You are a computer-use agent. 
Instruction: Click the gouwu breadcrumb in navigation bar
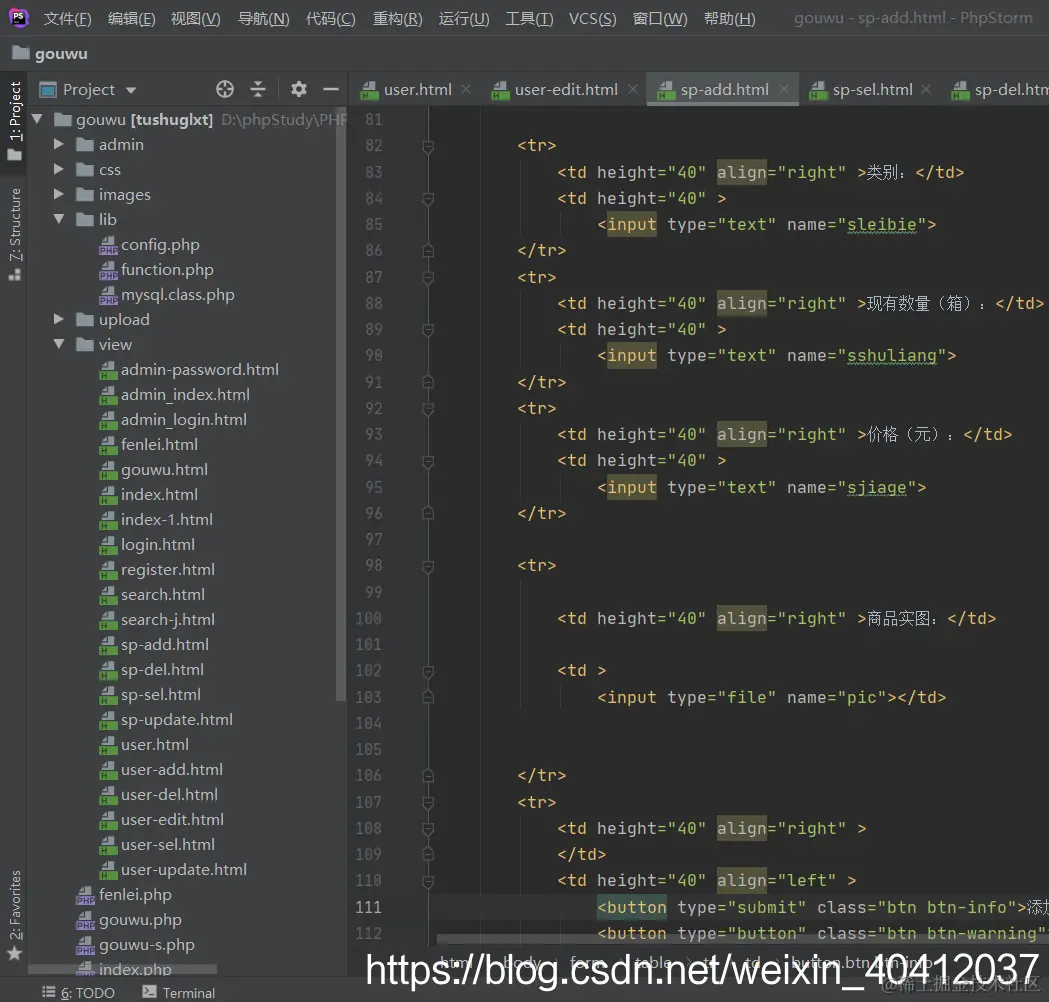pos(50,54)
